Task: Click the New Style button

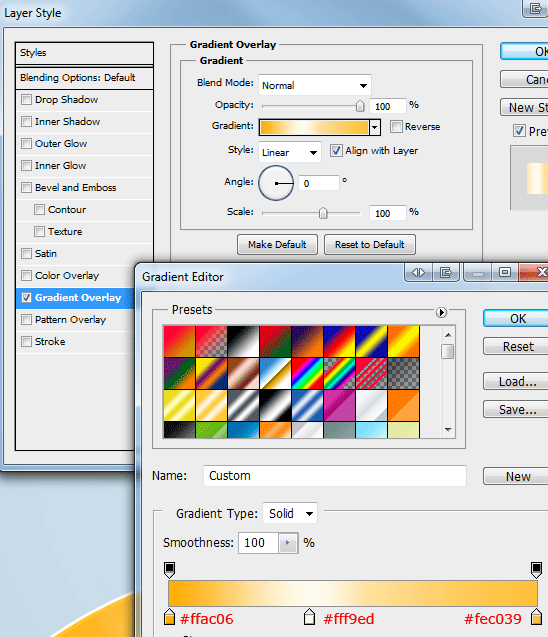Action: click(524, 107)
